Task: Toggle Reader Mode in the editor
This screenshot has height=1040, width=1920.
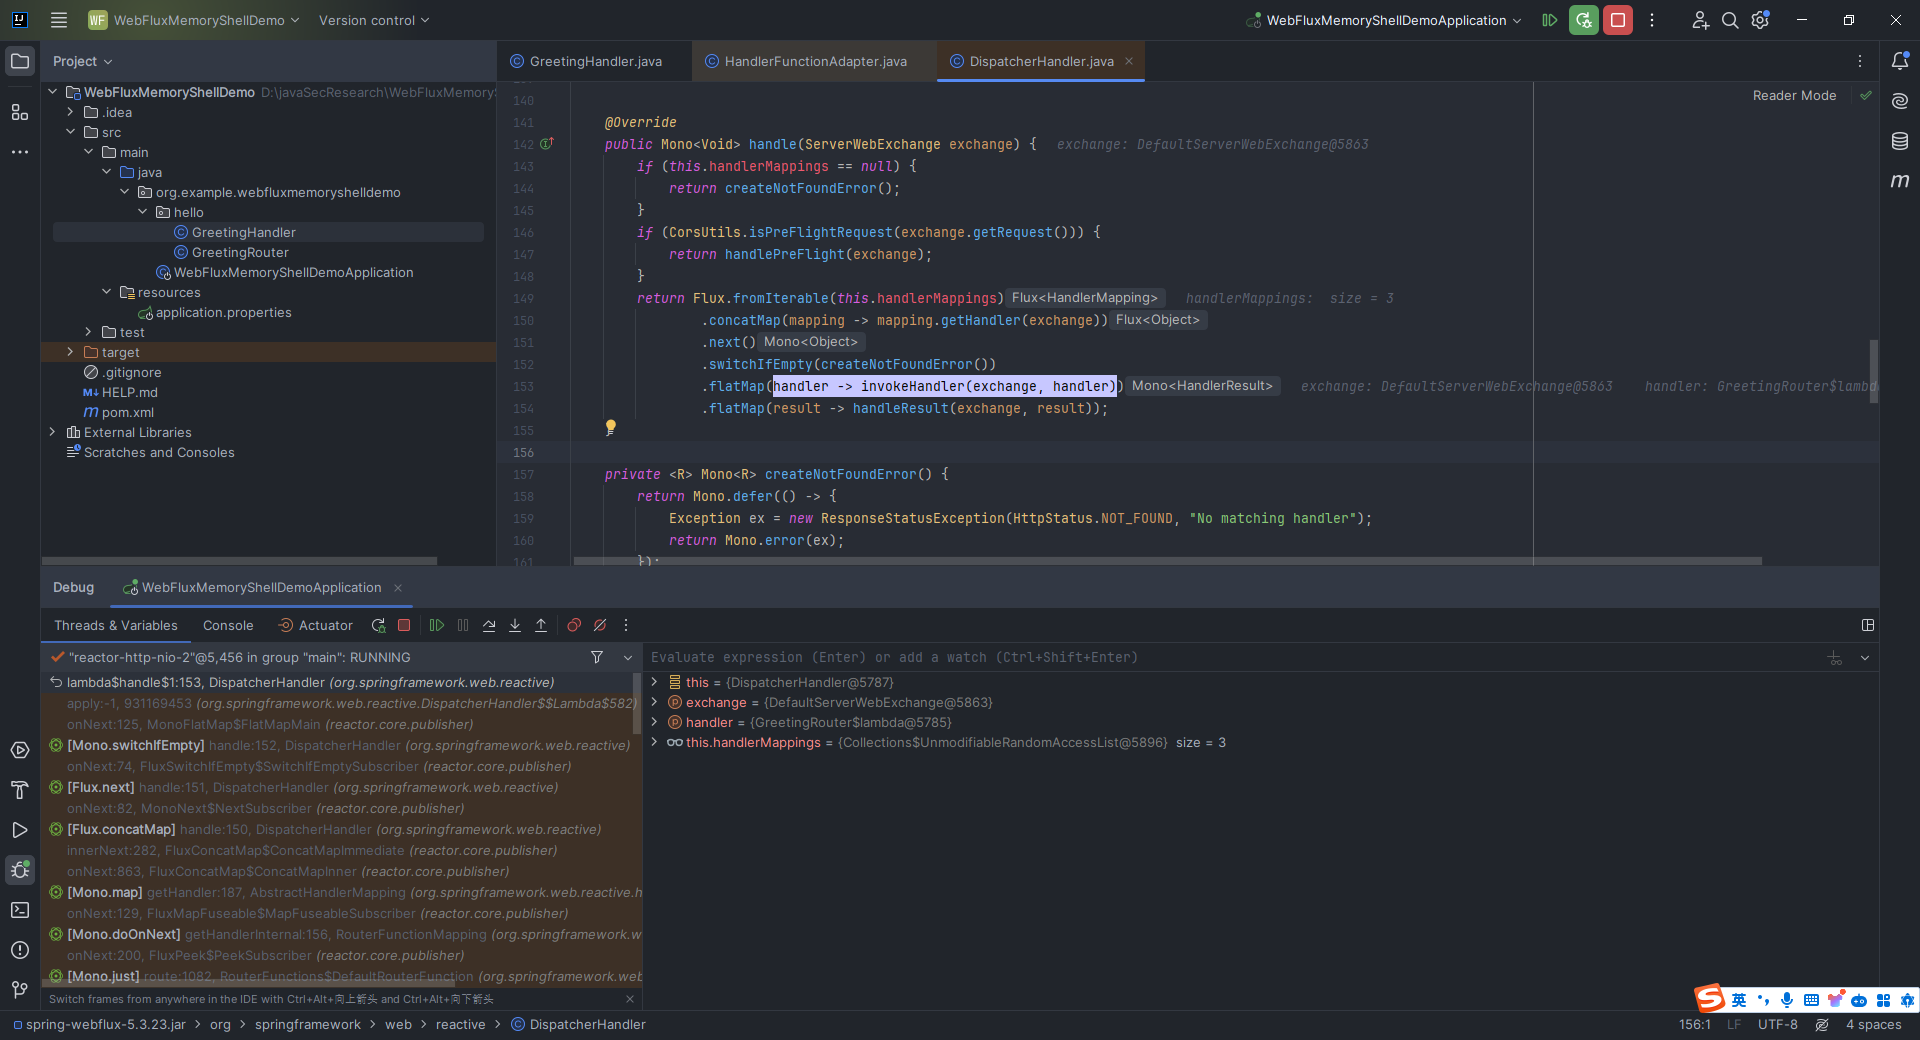Action: [1794, 96]
